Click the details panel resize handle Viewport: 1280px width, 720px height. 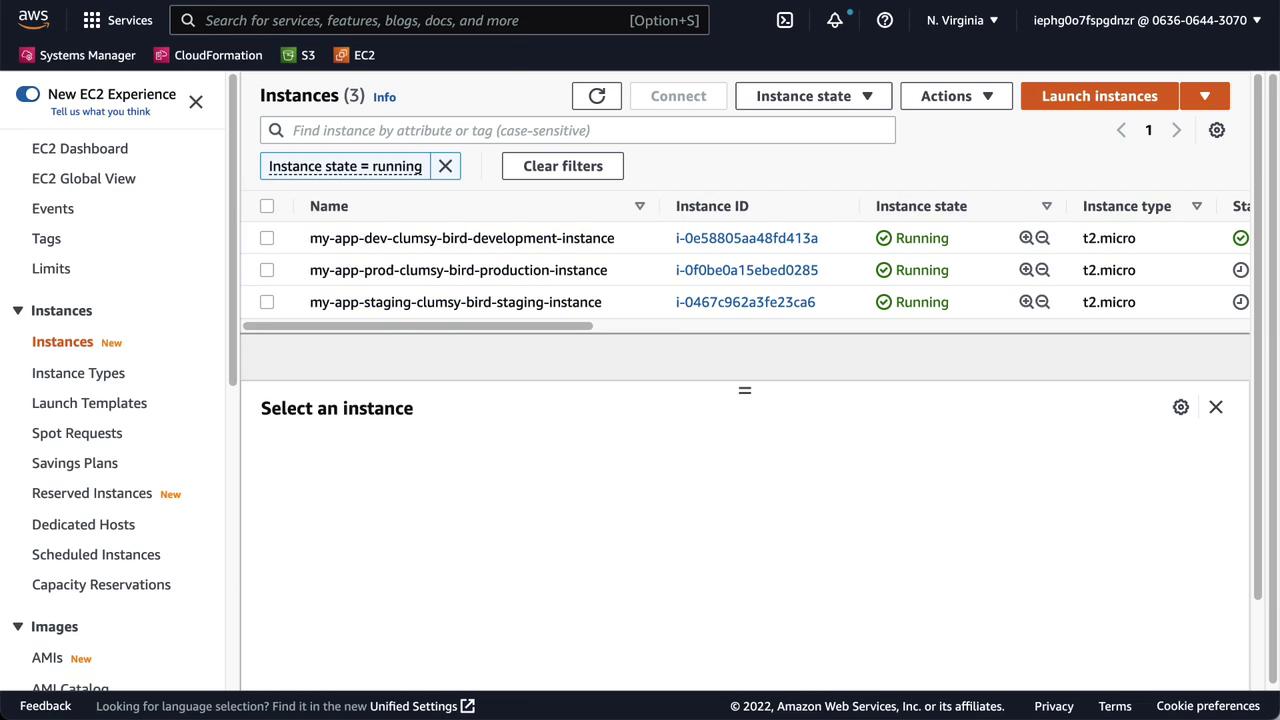coord(745,390)
